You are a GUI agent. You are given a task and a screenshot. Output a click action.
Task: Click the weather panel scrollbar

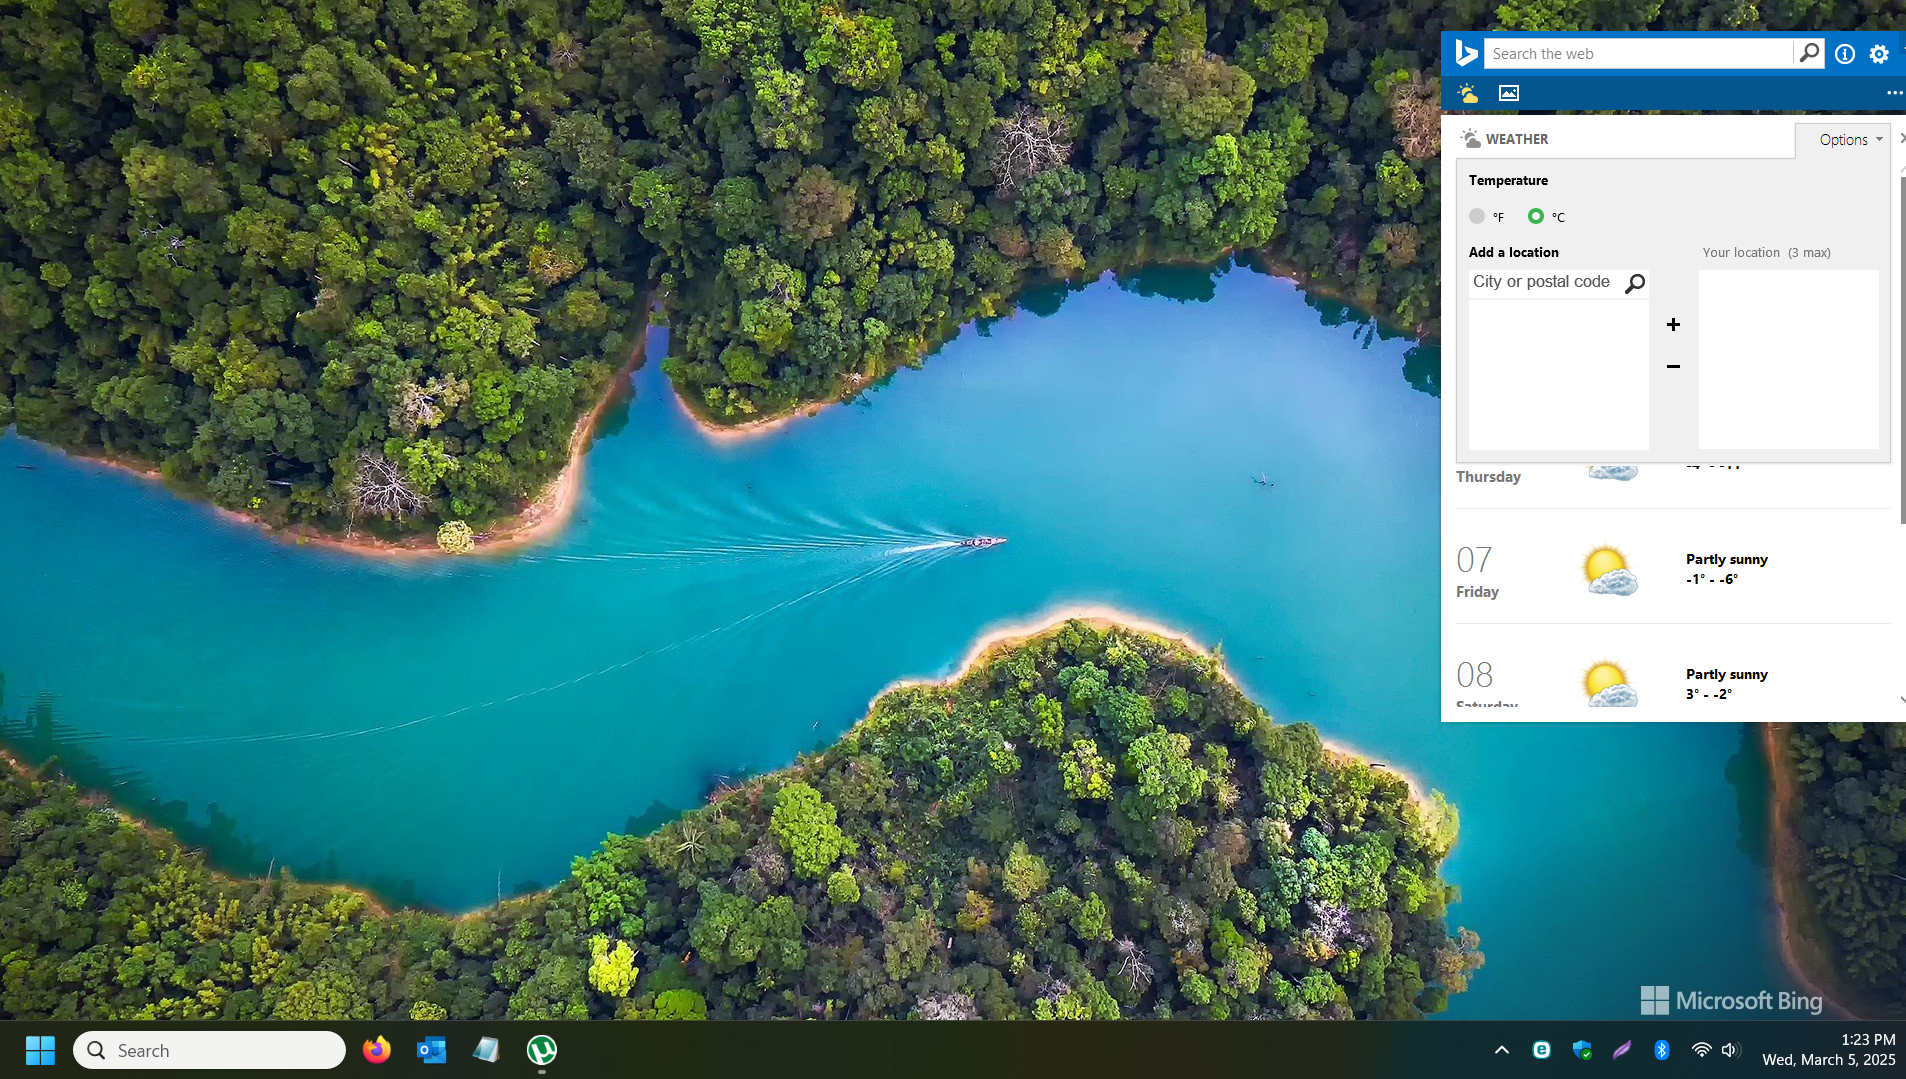(1902, 350)
